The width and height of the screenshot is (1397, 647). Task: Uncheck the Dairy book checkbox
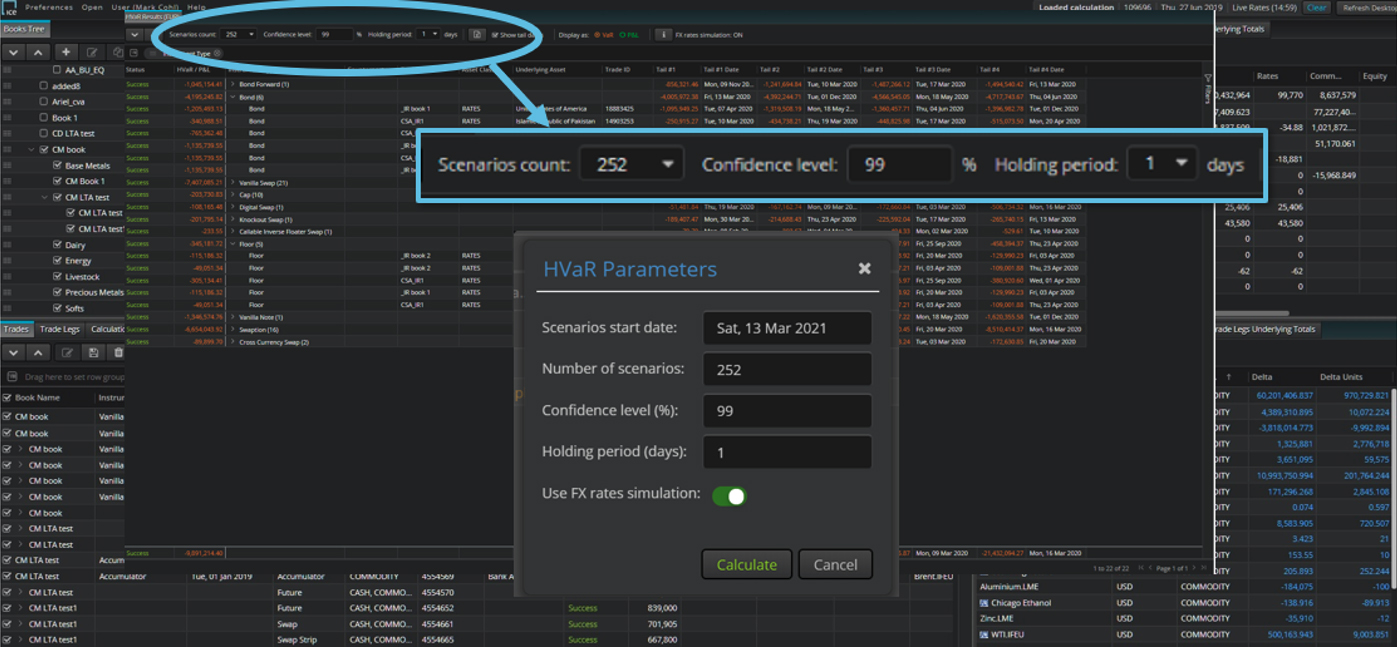tap(57, 245)
